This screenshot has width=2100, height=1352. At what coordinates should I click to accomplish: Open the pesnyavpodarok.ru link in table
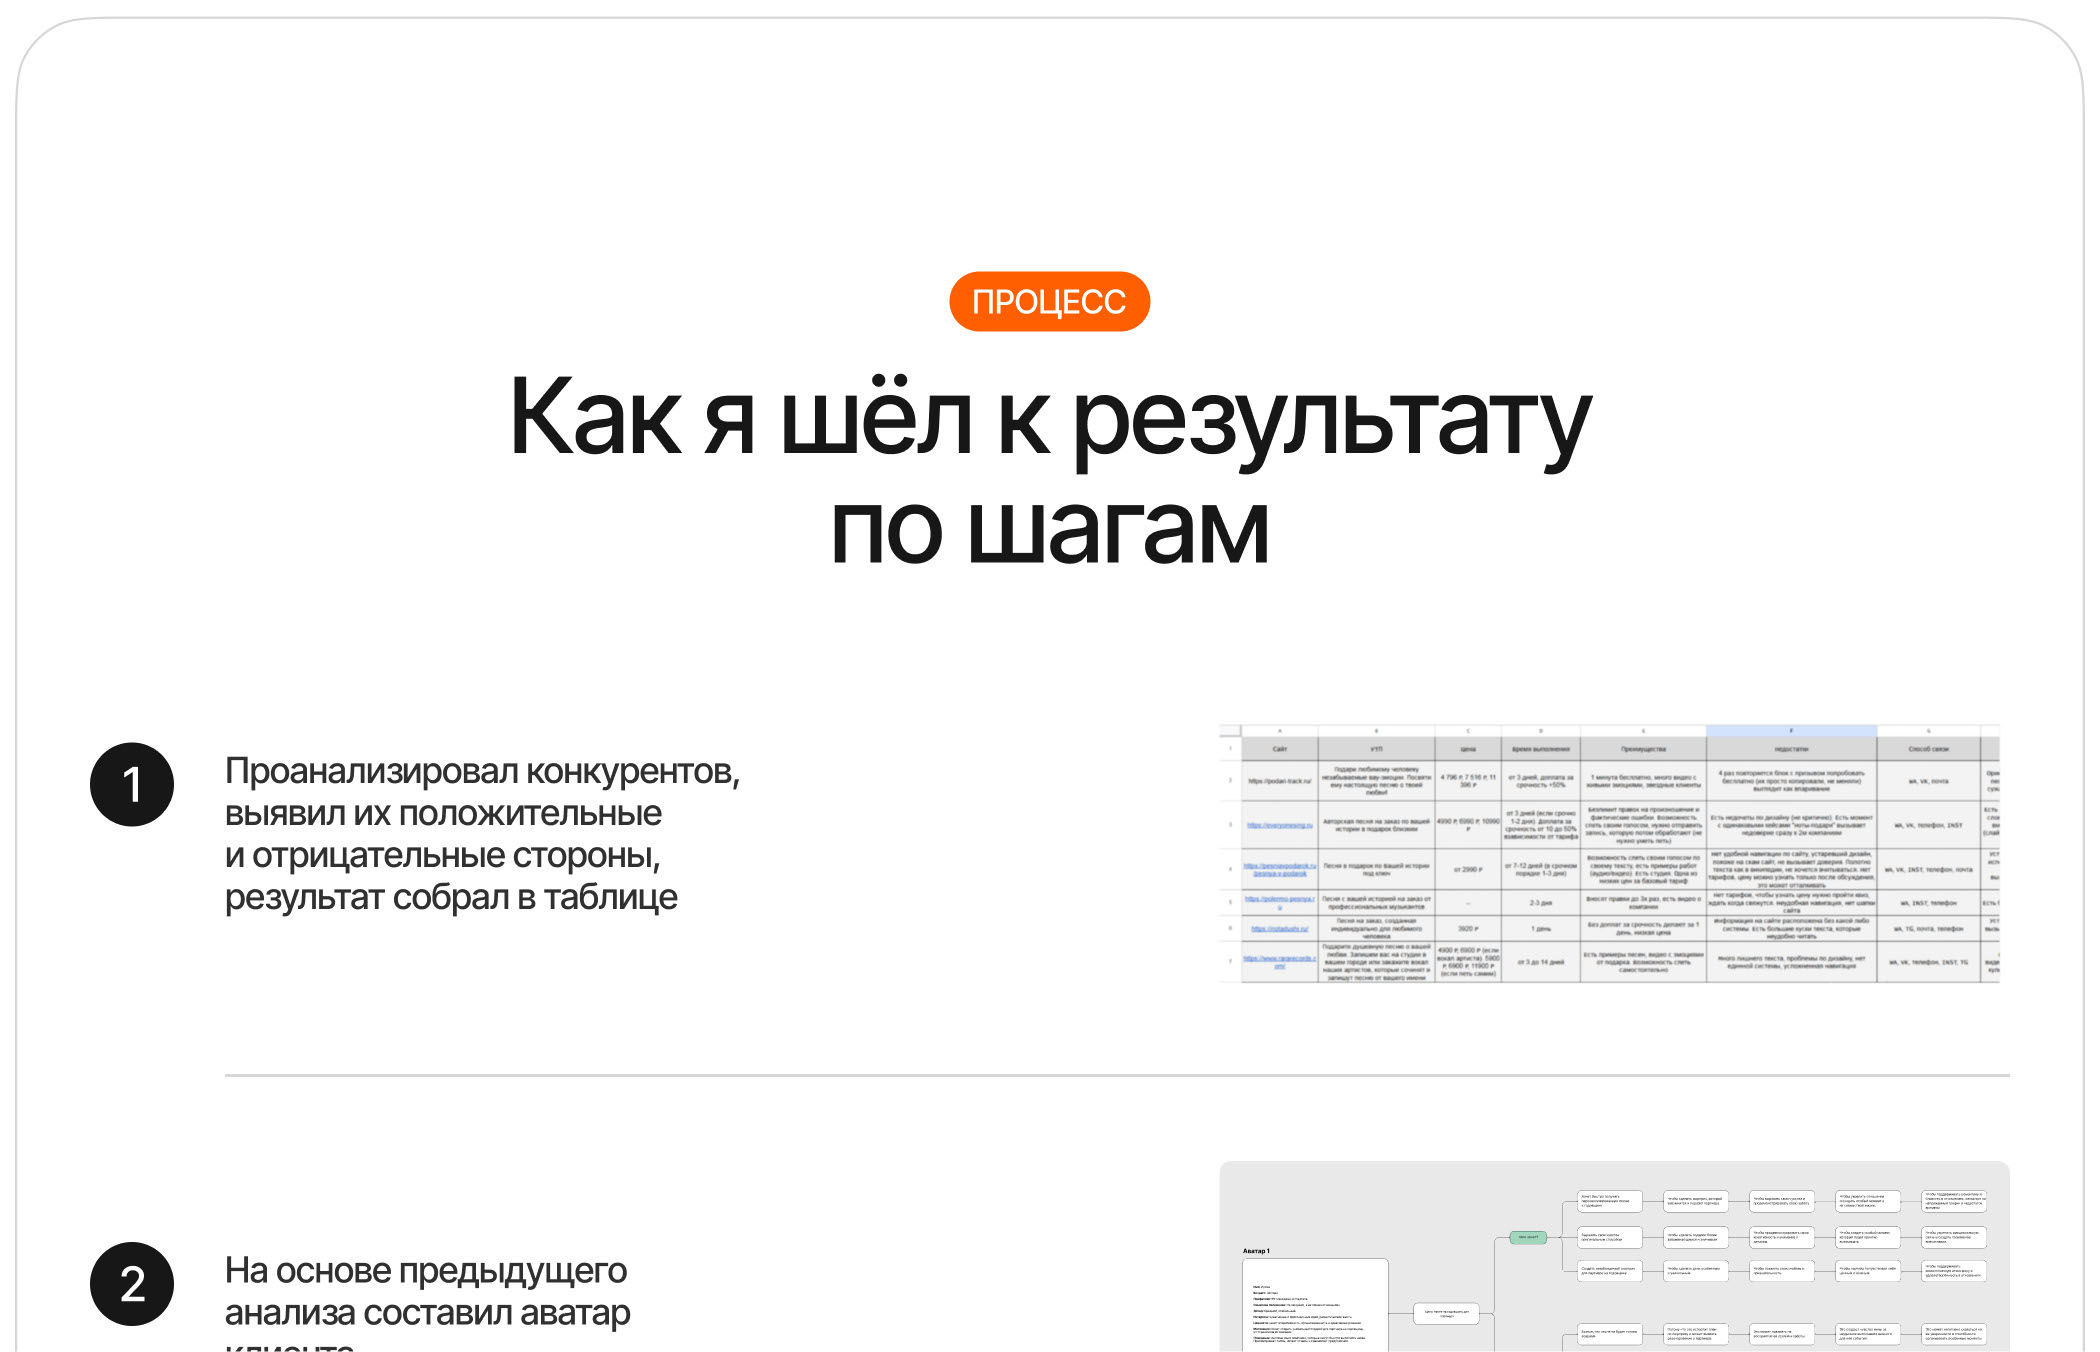1279,869
